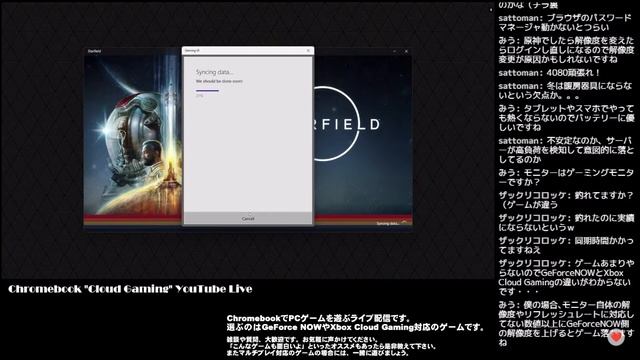Viewport: 640px width, 360px height.
Task: Click the 'ChromebookでPCゲームを遊ぶライブ配信です' description
Action: [x=319, y=318]
